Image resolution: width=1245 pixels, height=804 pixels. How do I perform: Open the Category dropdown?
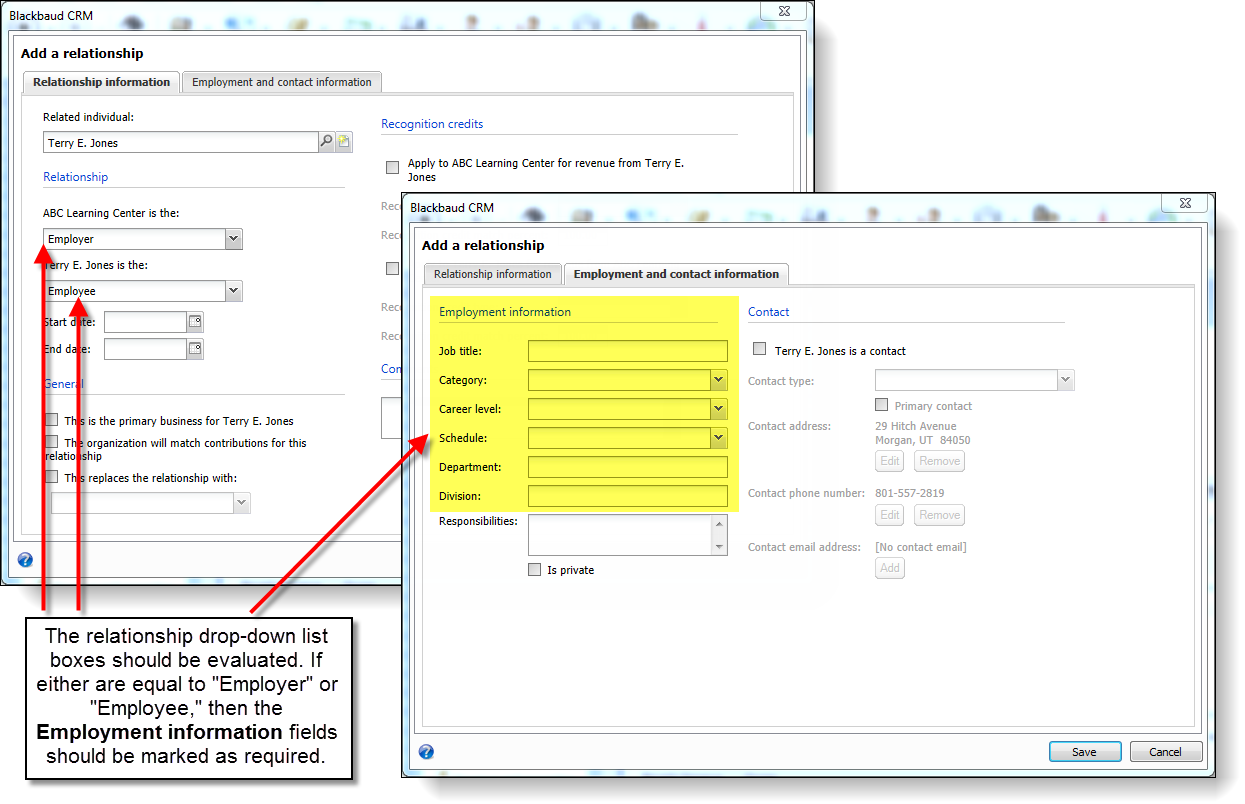click(718, 380)
